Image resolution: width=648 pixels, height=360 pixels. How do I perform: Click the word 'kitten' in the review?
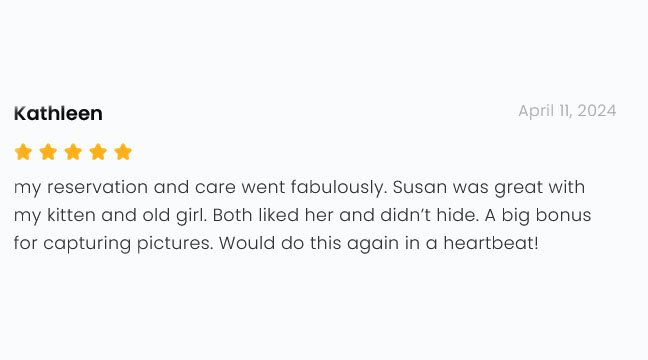(x=71, y=215)
